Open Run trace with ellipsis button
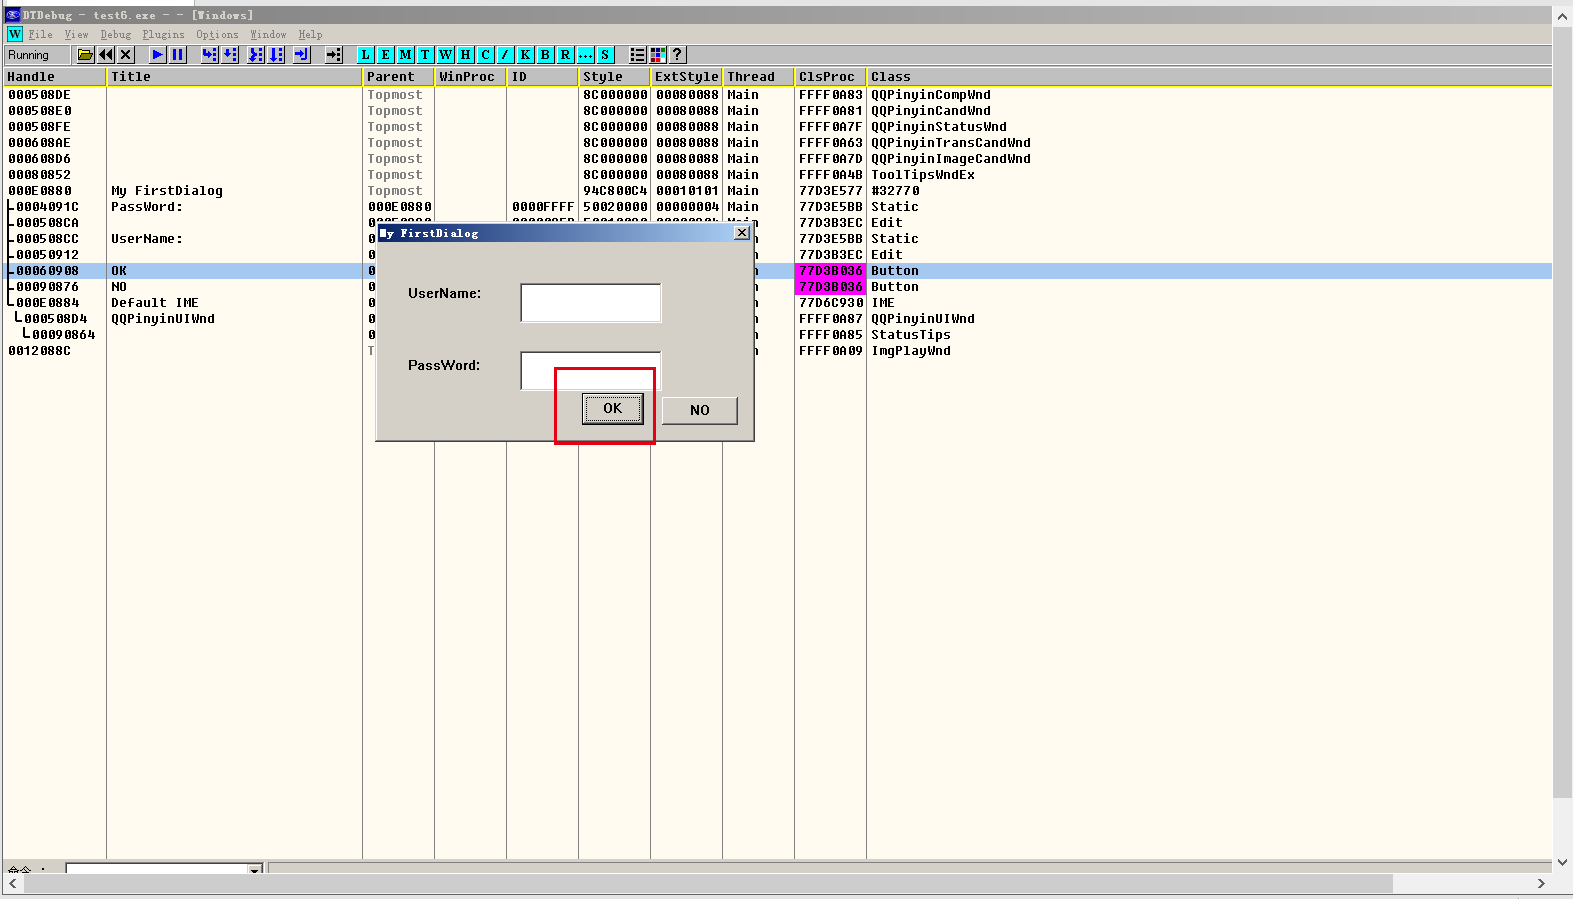Viewport: 1573px width, 899px height. [585, 55]
